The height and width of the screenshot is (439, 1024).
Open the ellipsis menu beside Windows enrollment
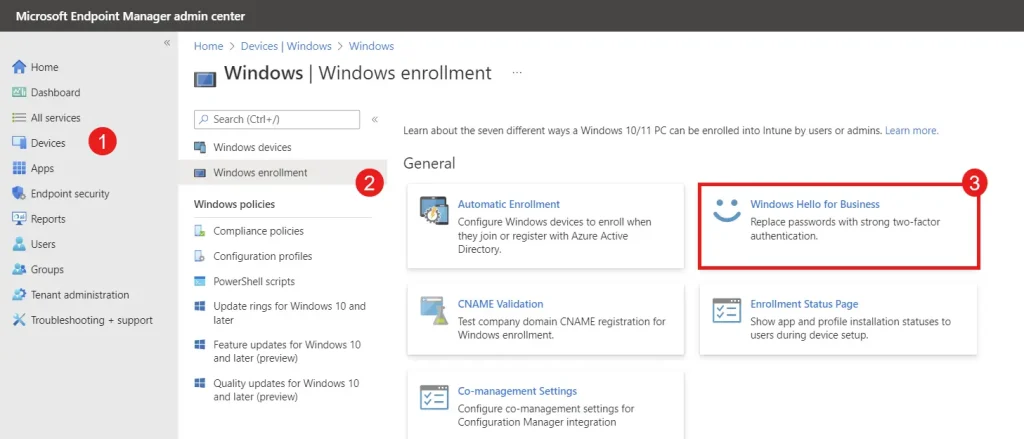click(517, 73)
